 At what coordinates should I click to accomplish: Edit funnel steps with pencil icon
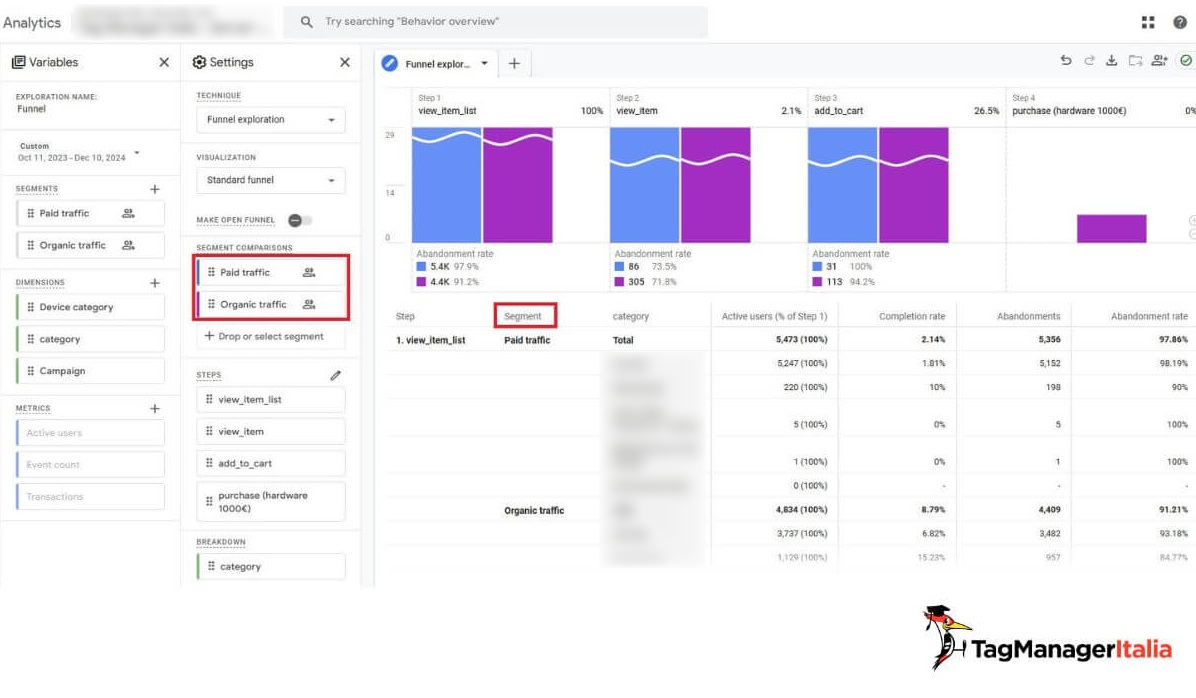336,375
